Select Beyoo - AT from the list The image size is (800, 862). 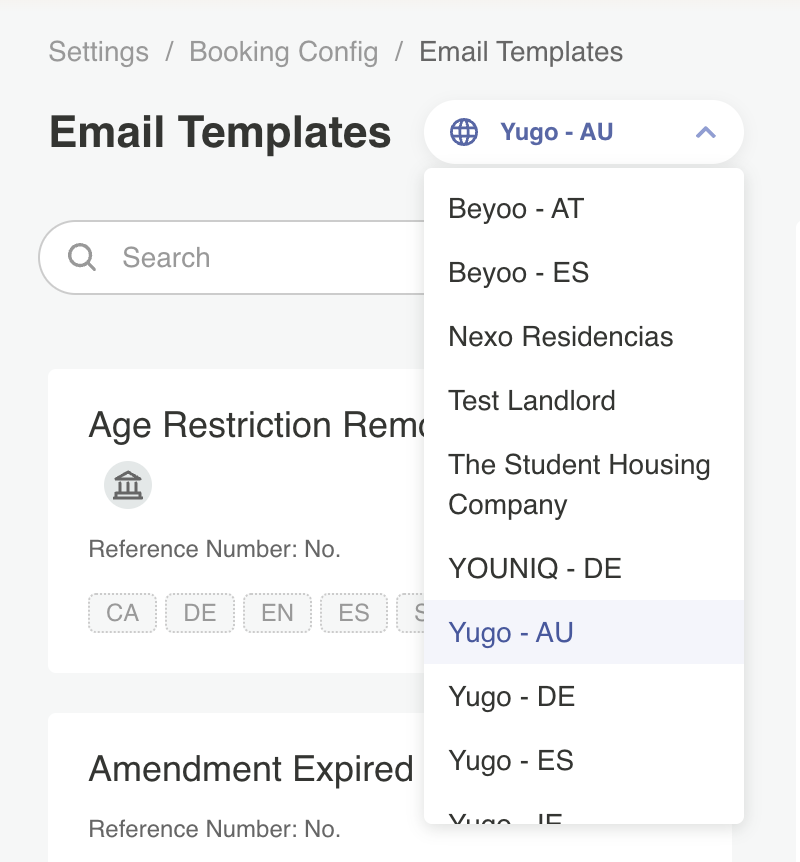[583, 209]
